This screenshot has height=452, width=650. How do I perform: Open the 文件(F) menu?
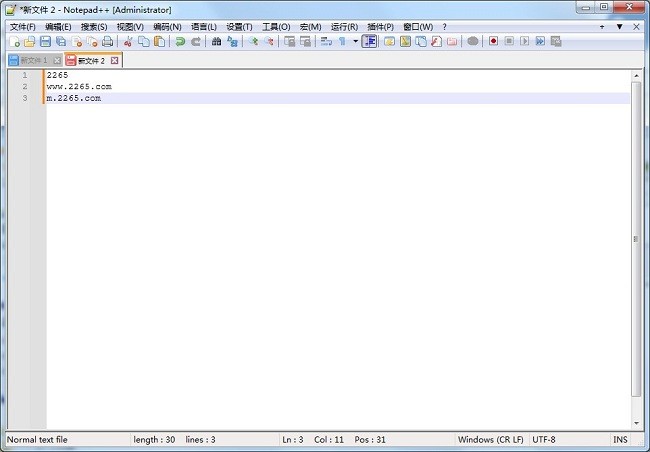(x=23, y=27)
